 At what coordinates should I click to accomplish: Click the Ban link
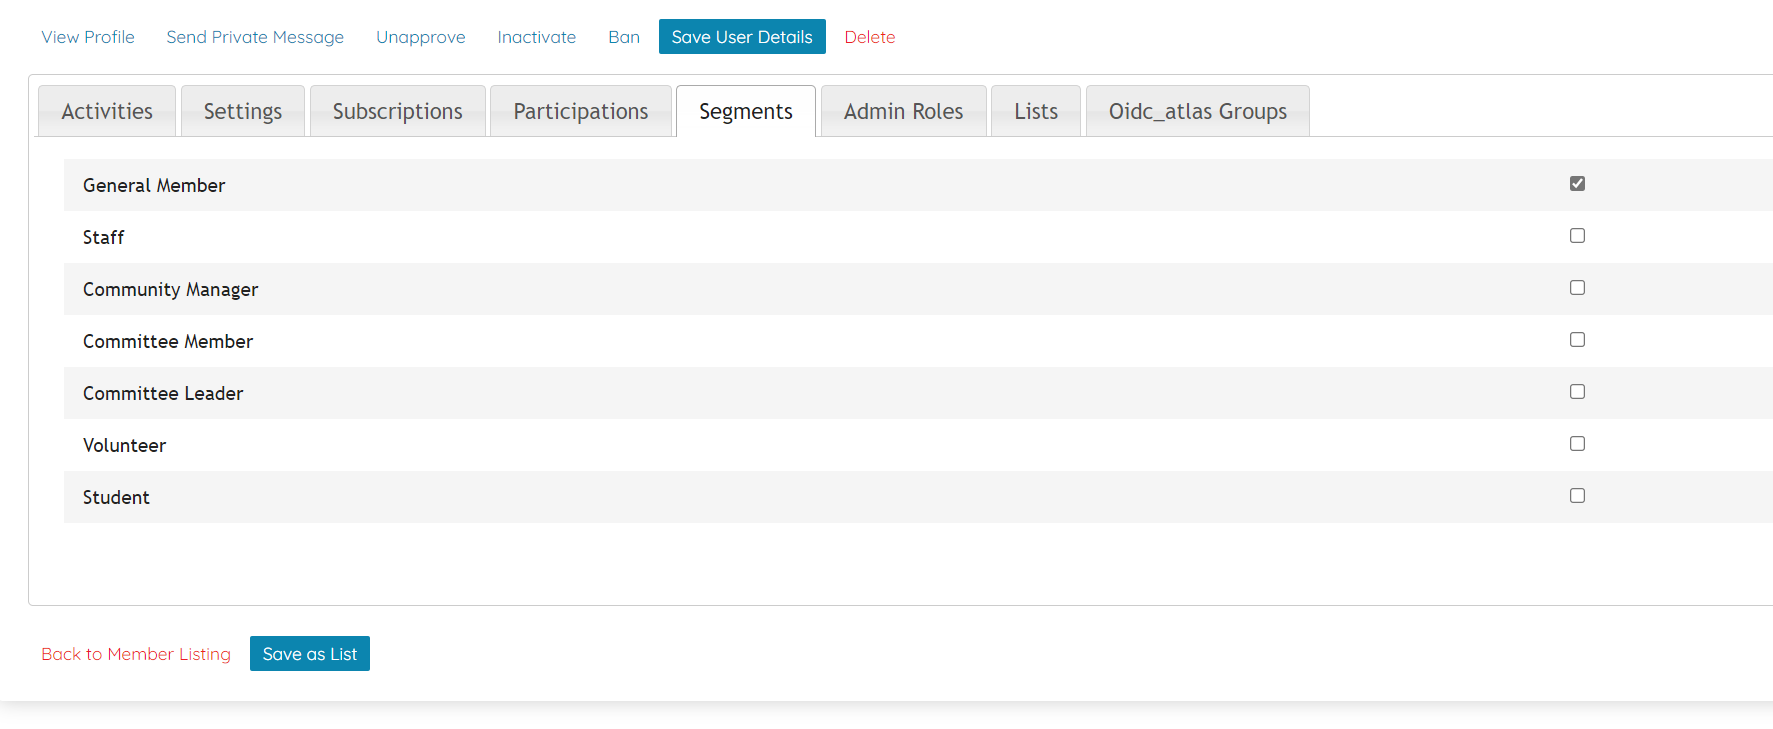click(x=624, y=37)
